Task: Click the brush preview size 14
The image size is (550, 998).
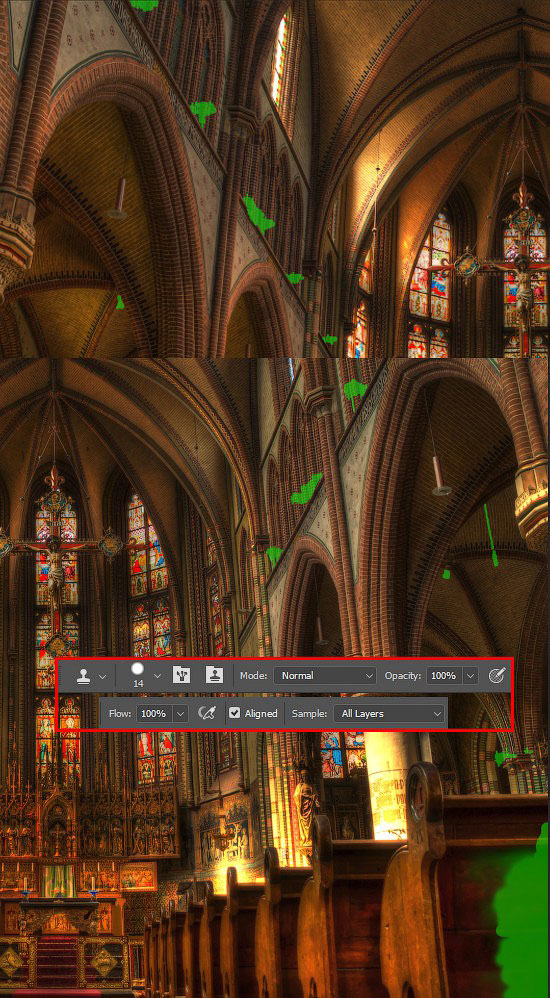Action: 138,676
